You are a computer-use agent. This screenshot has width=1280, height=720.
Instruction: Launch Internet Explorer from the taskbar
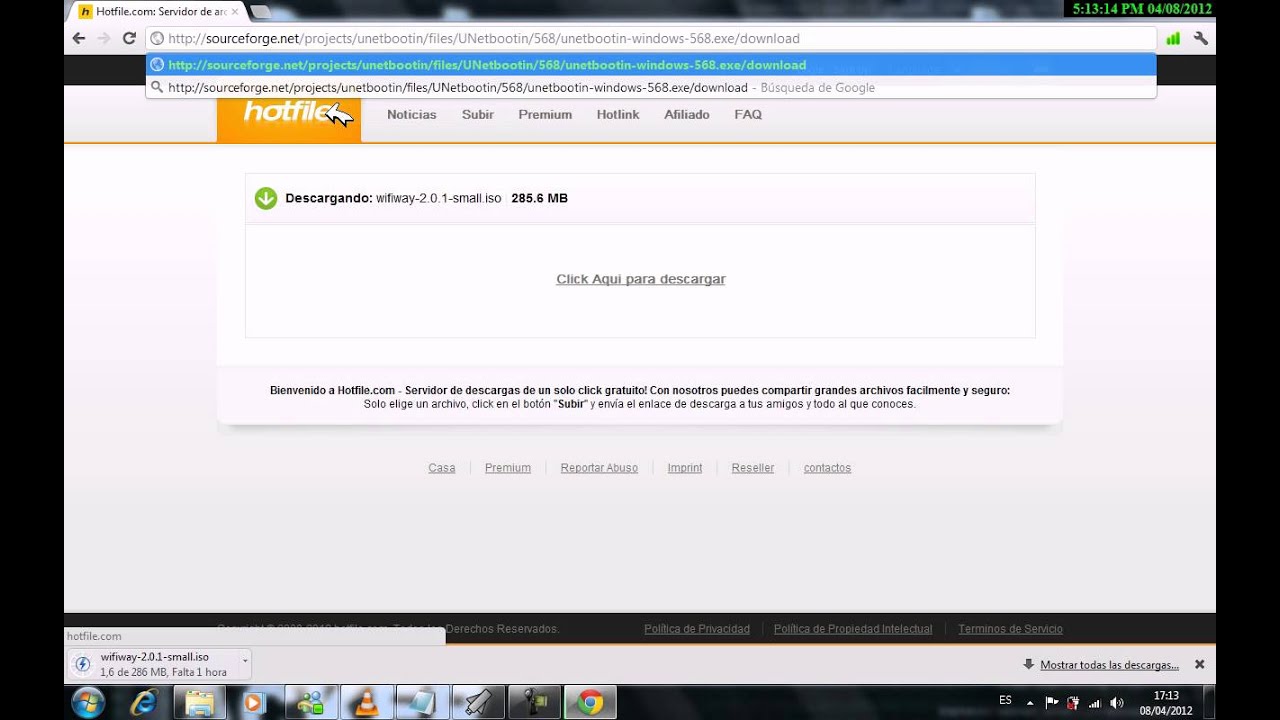point(144,702)
